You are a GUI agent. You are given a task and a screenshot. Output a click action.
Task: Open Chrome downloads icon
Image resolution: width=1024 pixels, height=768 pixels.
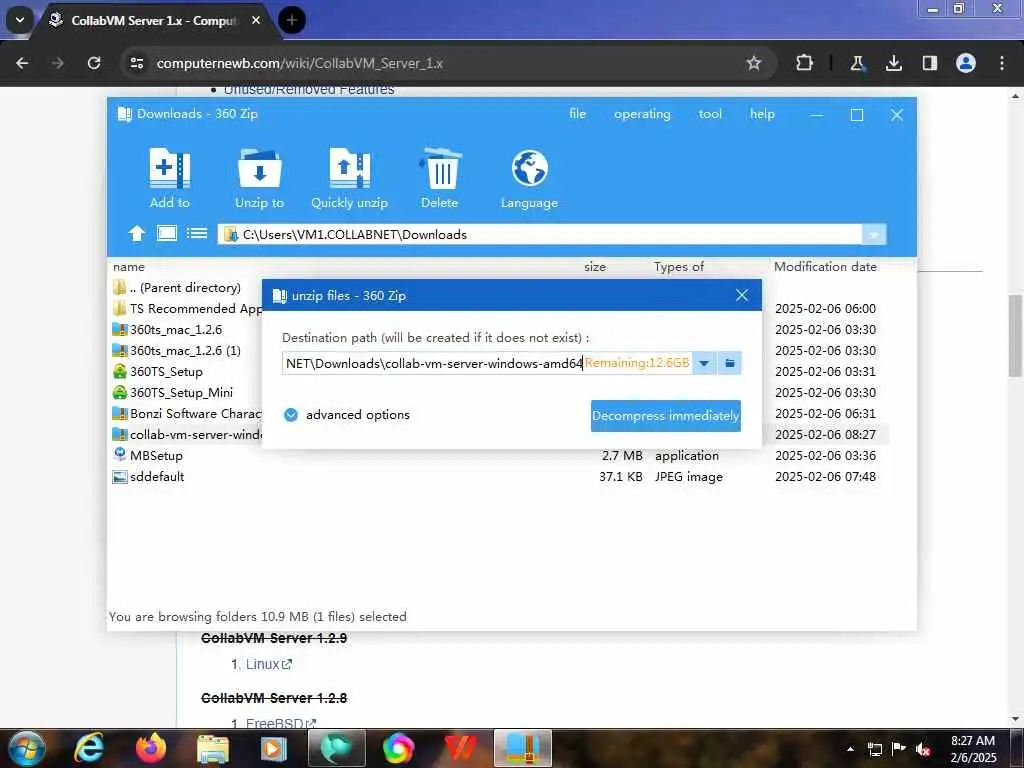point(893,63)
